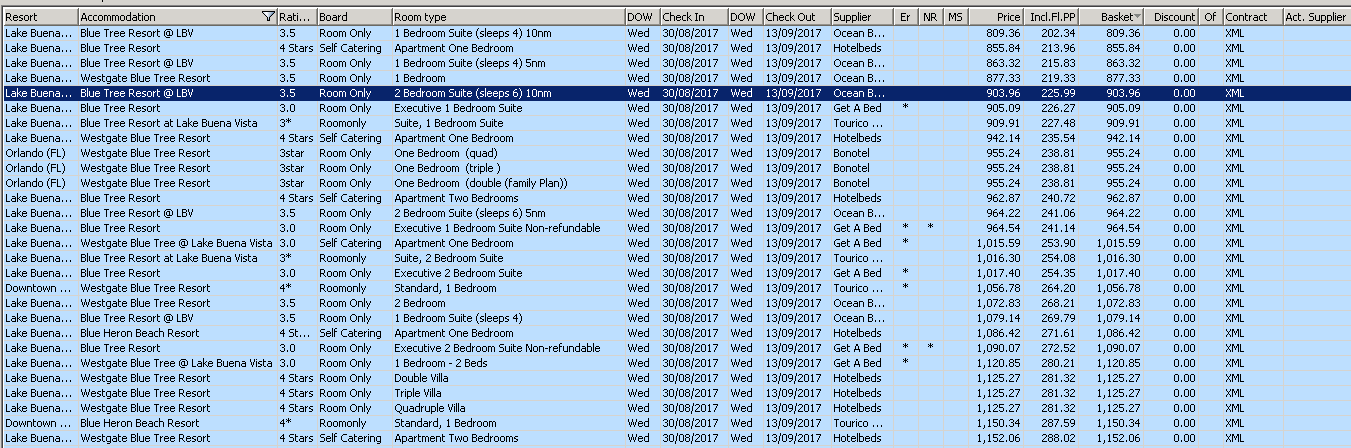Sort by the Check Out column header
Screen dimensions: 1351x448
[x=796, y=17]
